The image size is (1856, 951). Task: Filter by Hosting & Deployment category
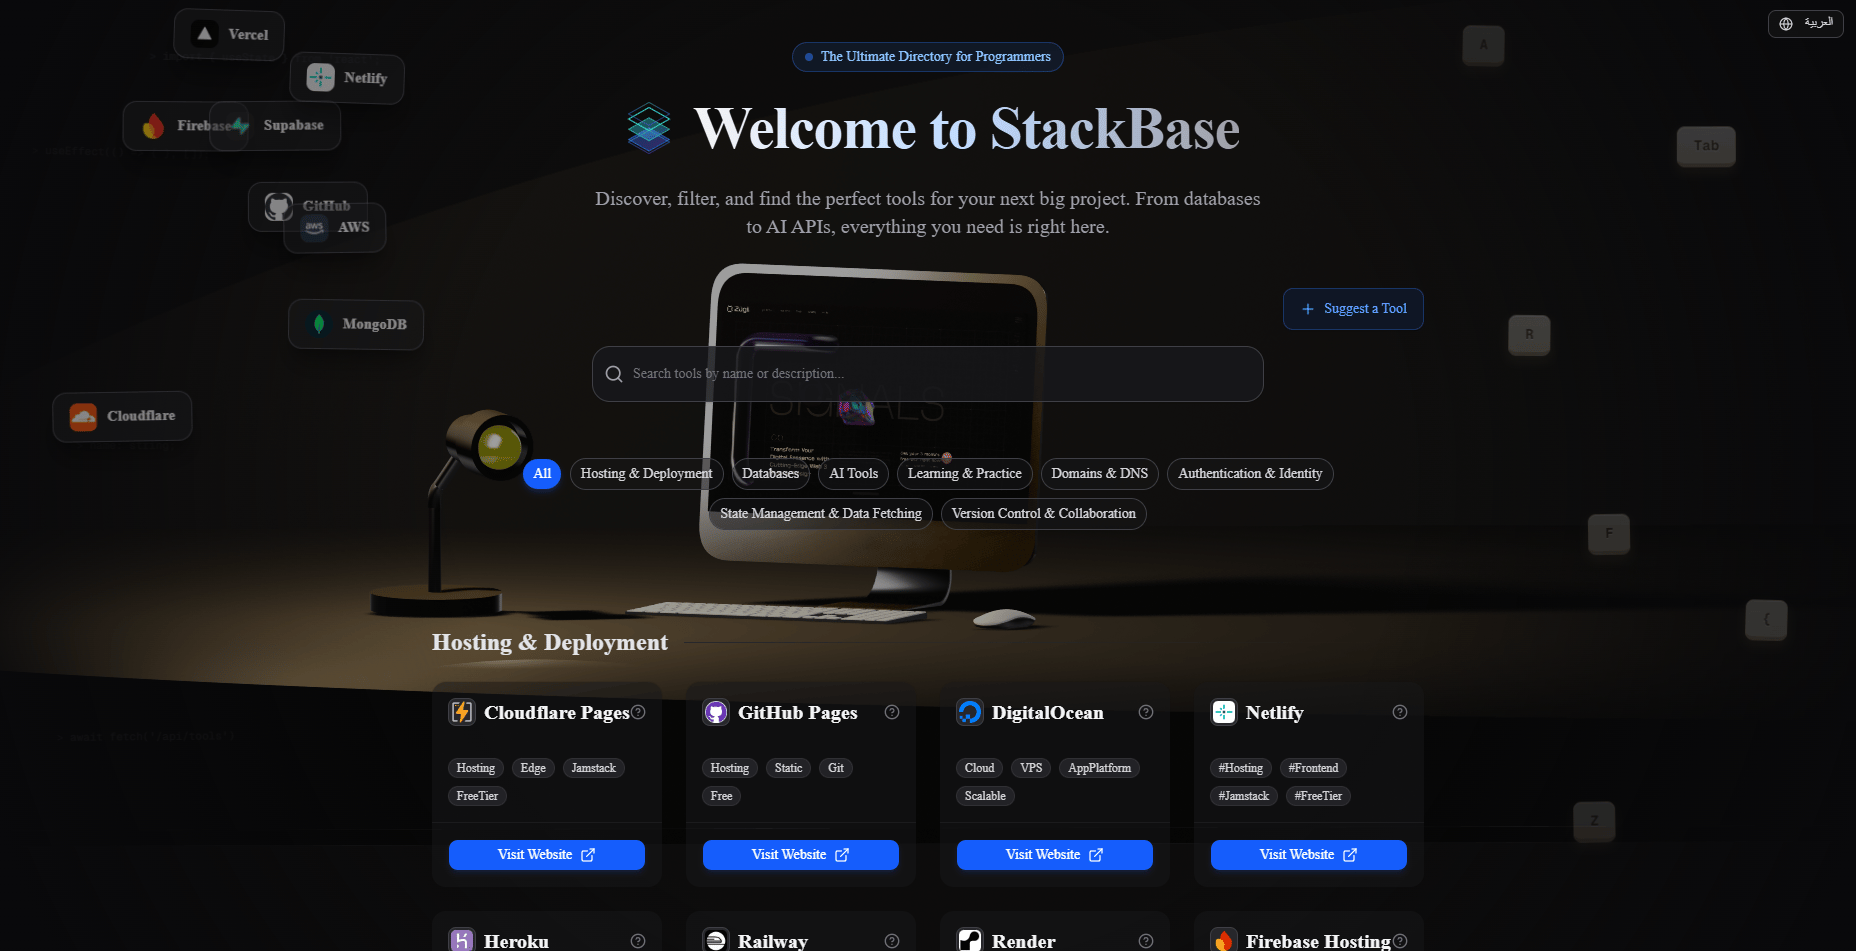pyautogui.click(x=646, y=474)
